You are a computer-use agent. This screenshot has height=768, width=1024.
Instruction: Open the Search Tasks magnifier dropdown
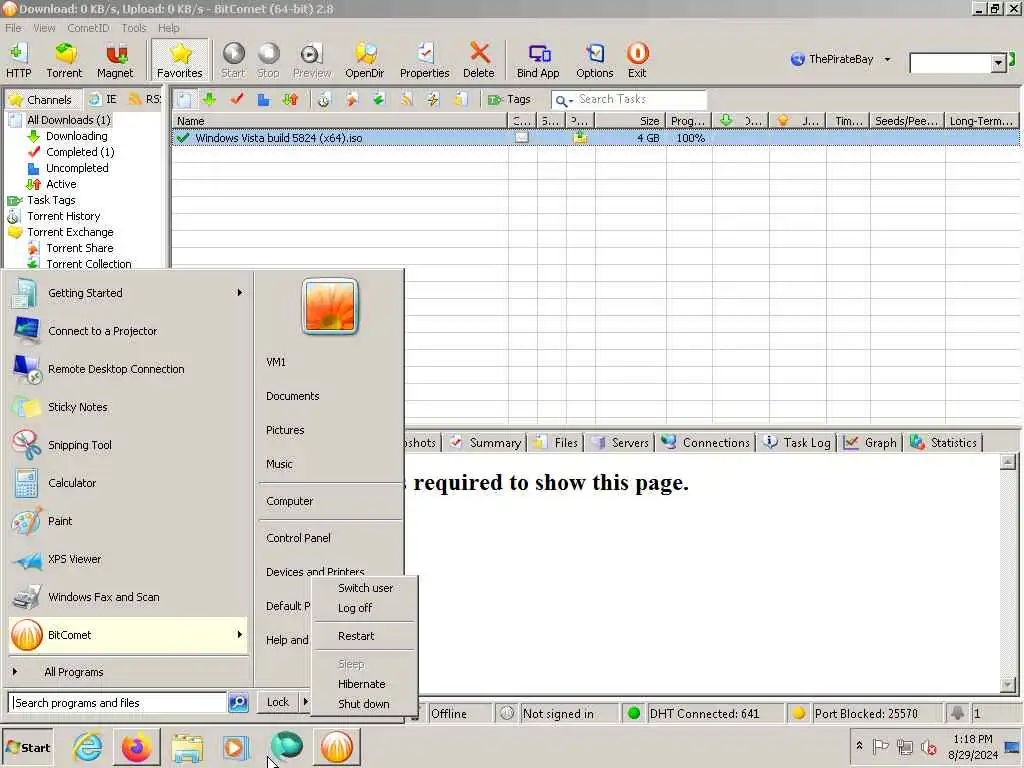pyautogui.click(x=564, y=100)
